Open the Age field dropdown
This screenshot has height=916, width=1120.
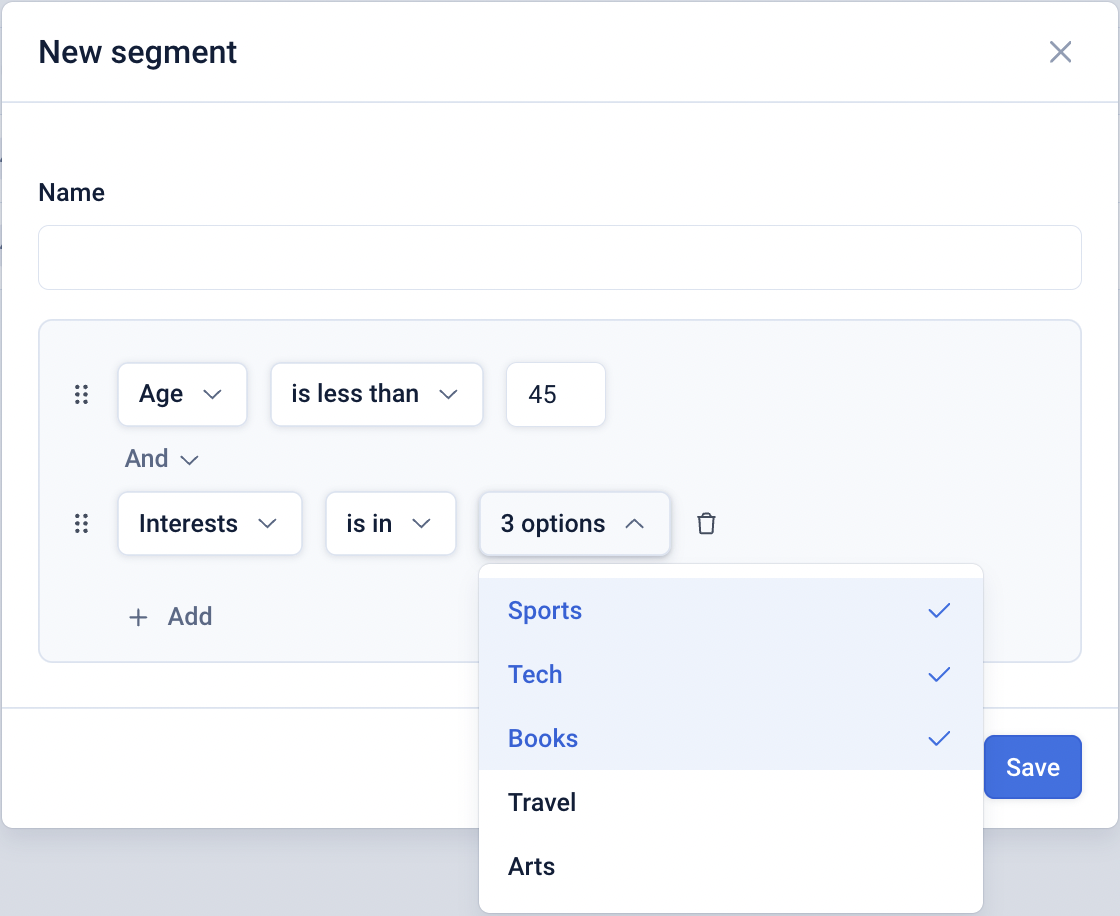[182, 395]
